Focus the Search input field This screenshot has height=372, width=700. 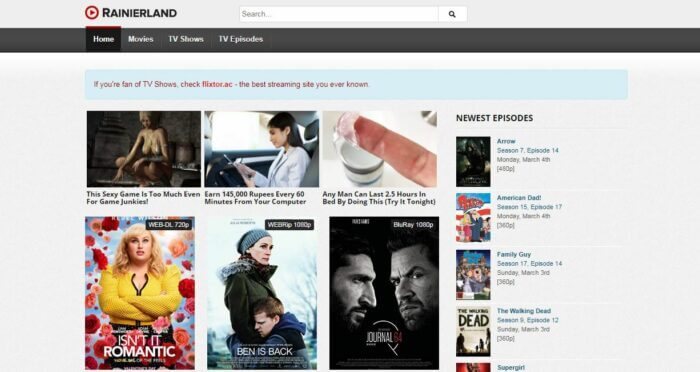coord(339,14)
